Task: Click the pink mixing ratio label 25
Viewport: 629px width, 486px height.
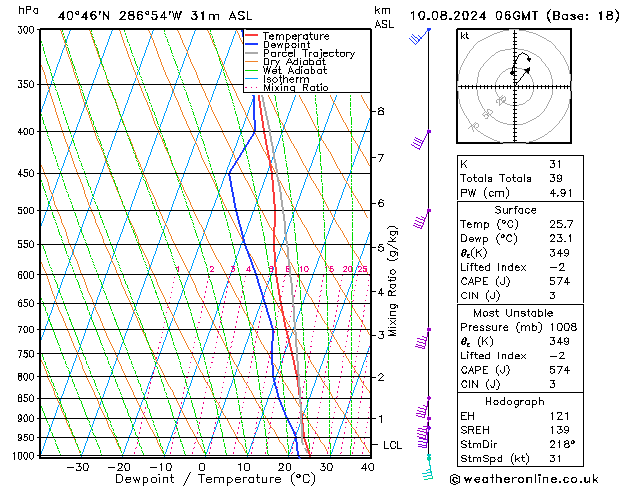Action: pos(363,269)
